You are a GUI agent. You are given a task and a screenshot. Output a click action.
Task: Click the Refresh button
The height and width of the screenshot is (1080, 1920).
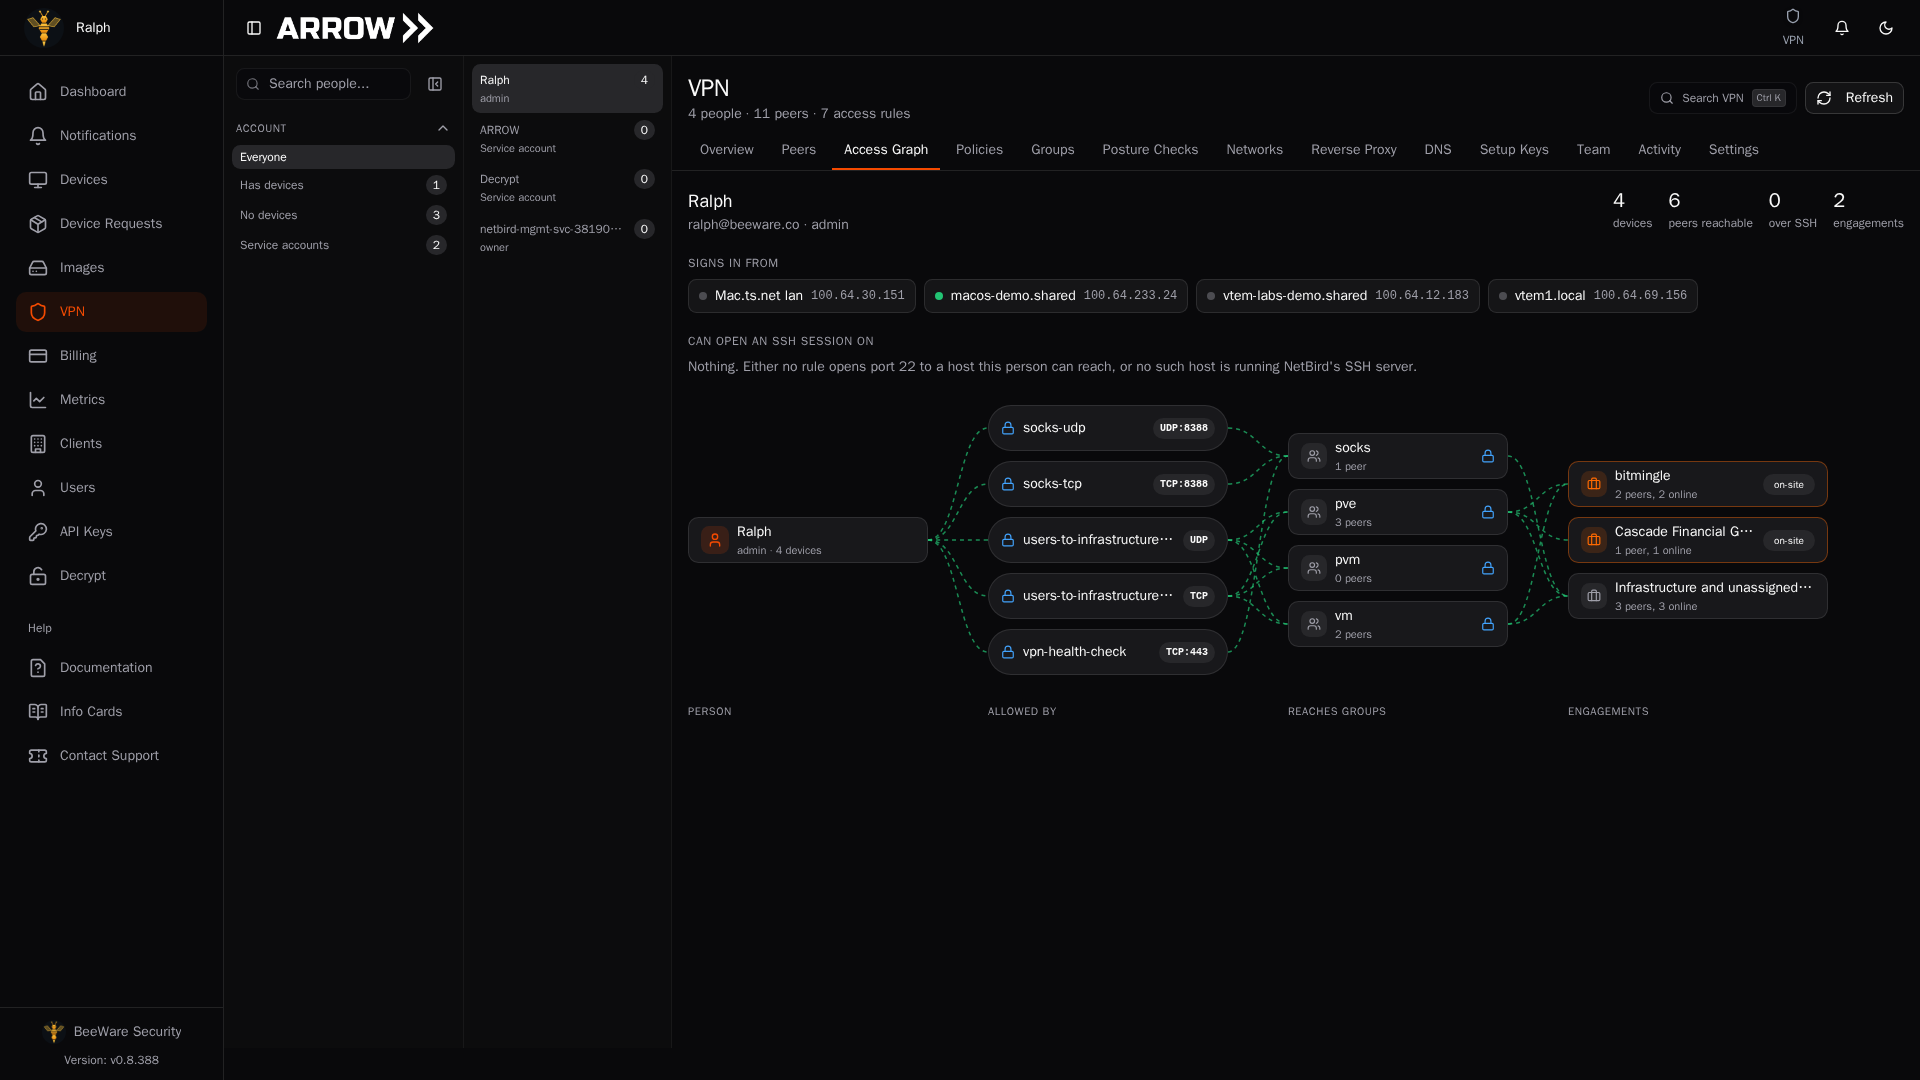tap(1854, 98)
